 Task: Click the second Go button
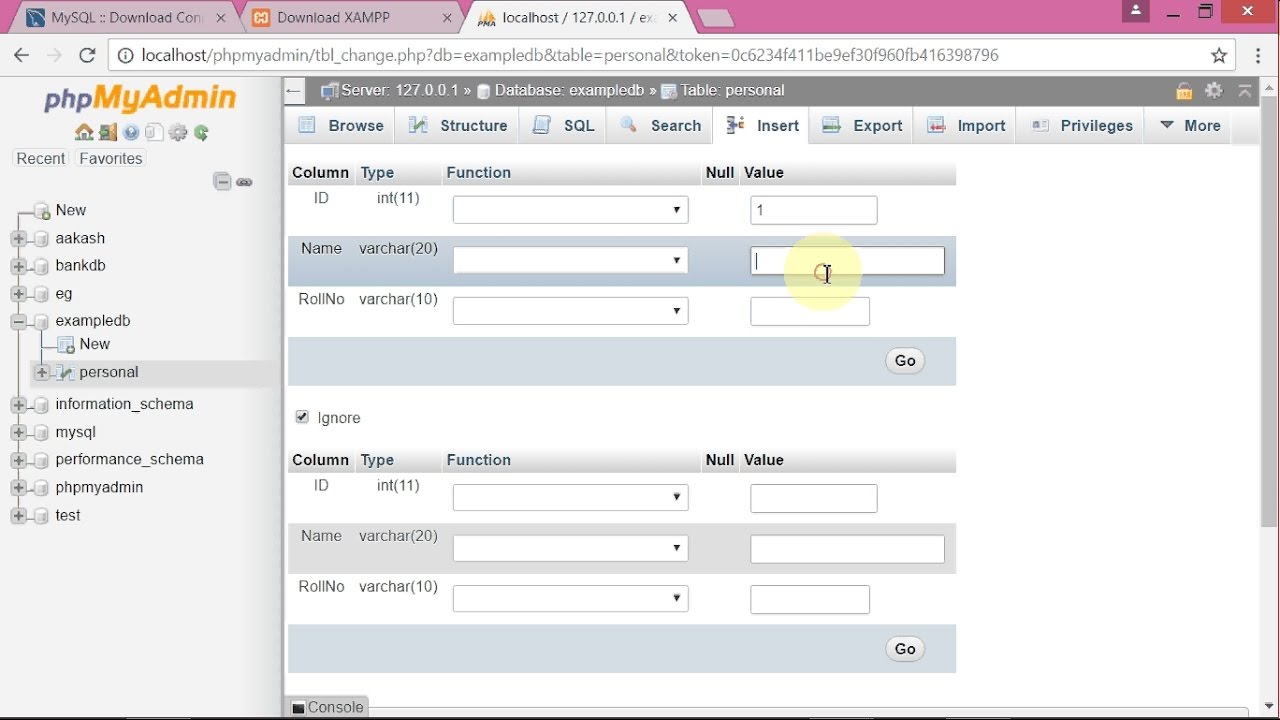click(x=905, y=649)
